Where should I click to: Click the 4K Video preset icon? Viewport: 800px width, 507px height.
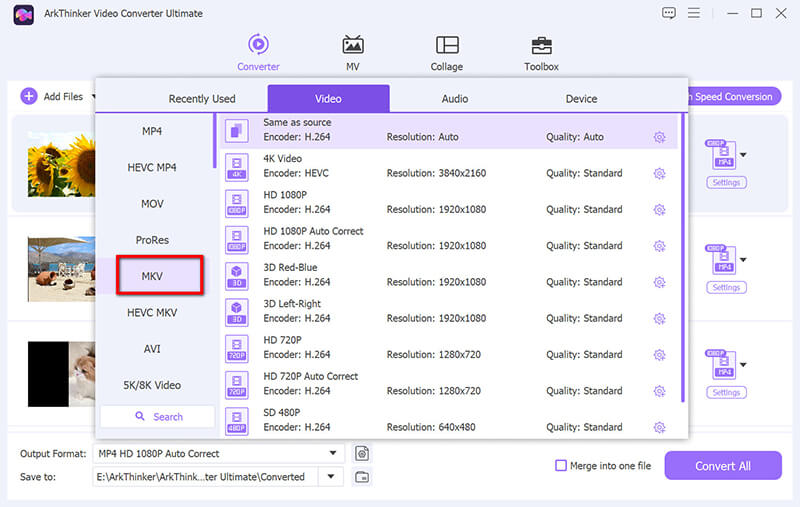click(237, 167)
